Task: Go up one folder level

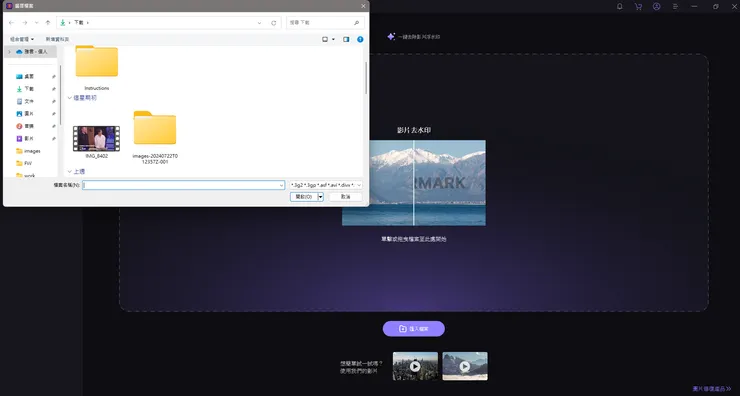Action: (x=48, y=23)
